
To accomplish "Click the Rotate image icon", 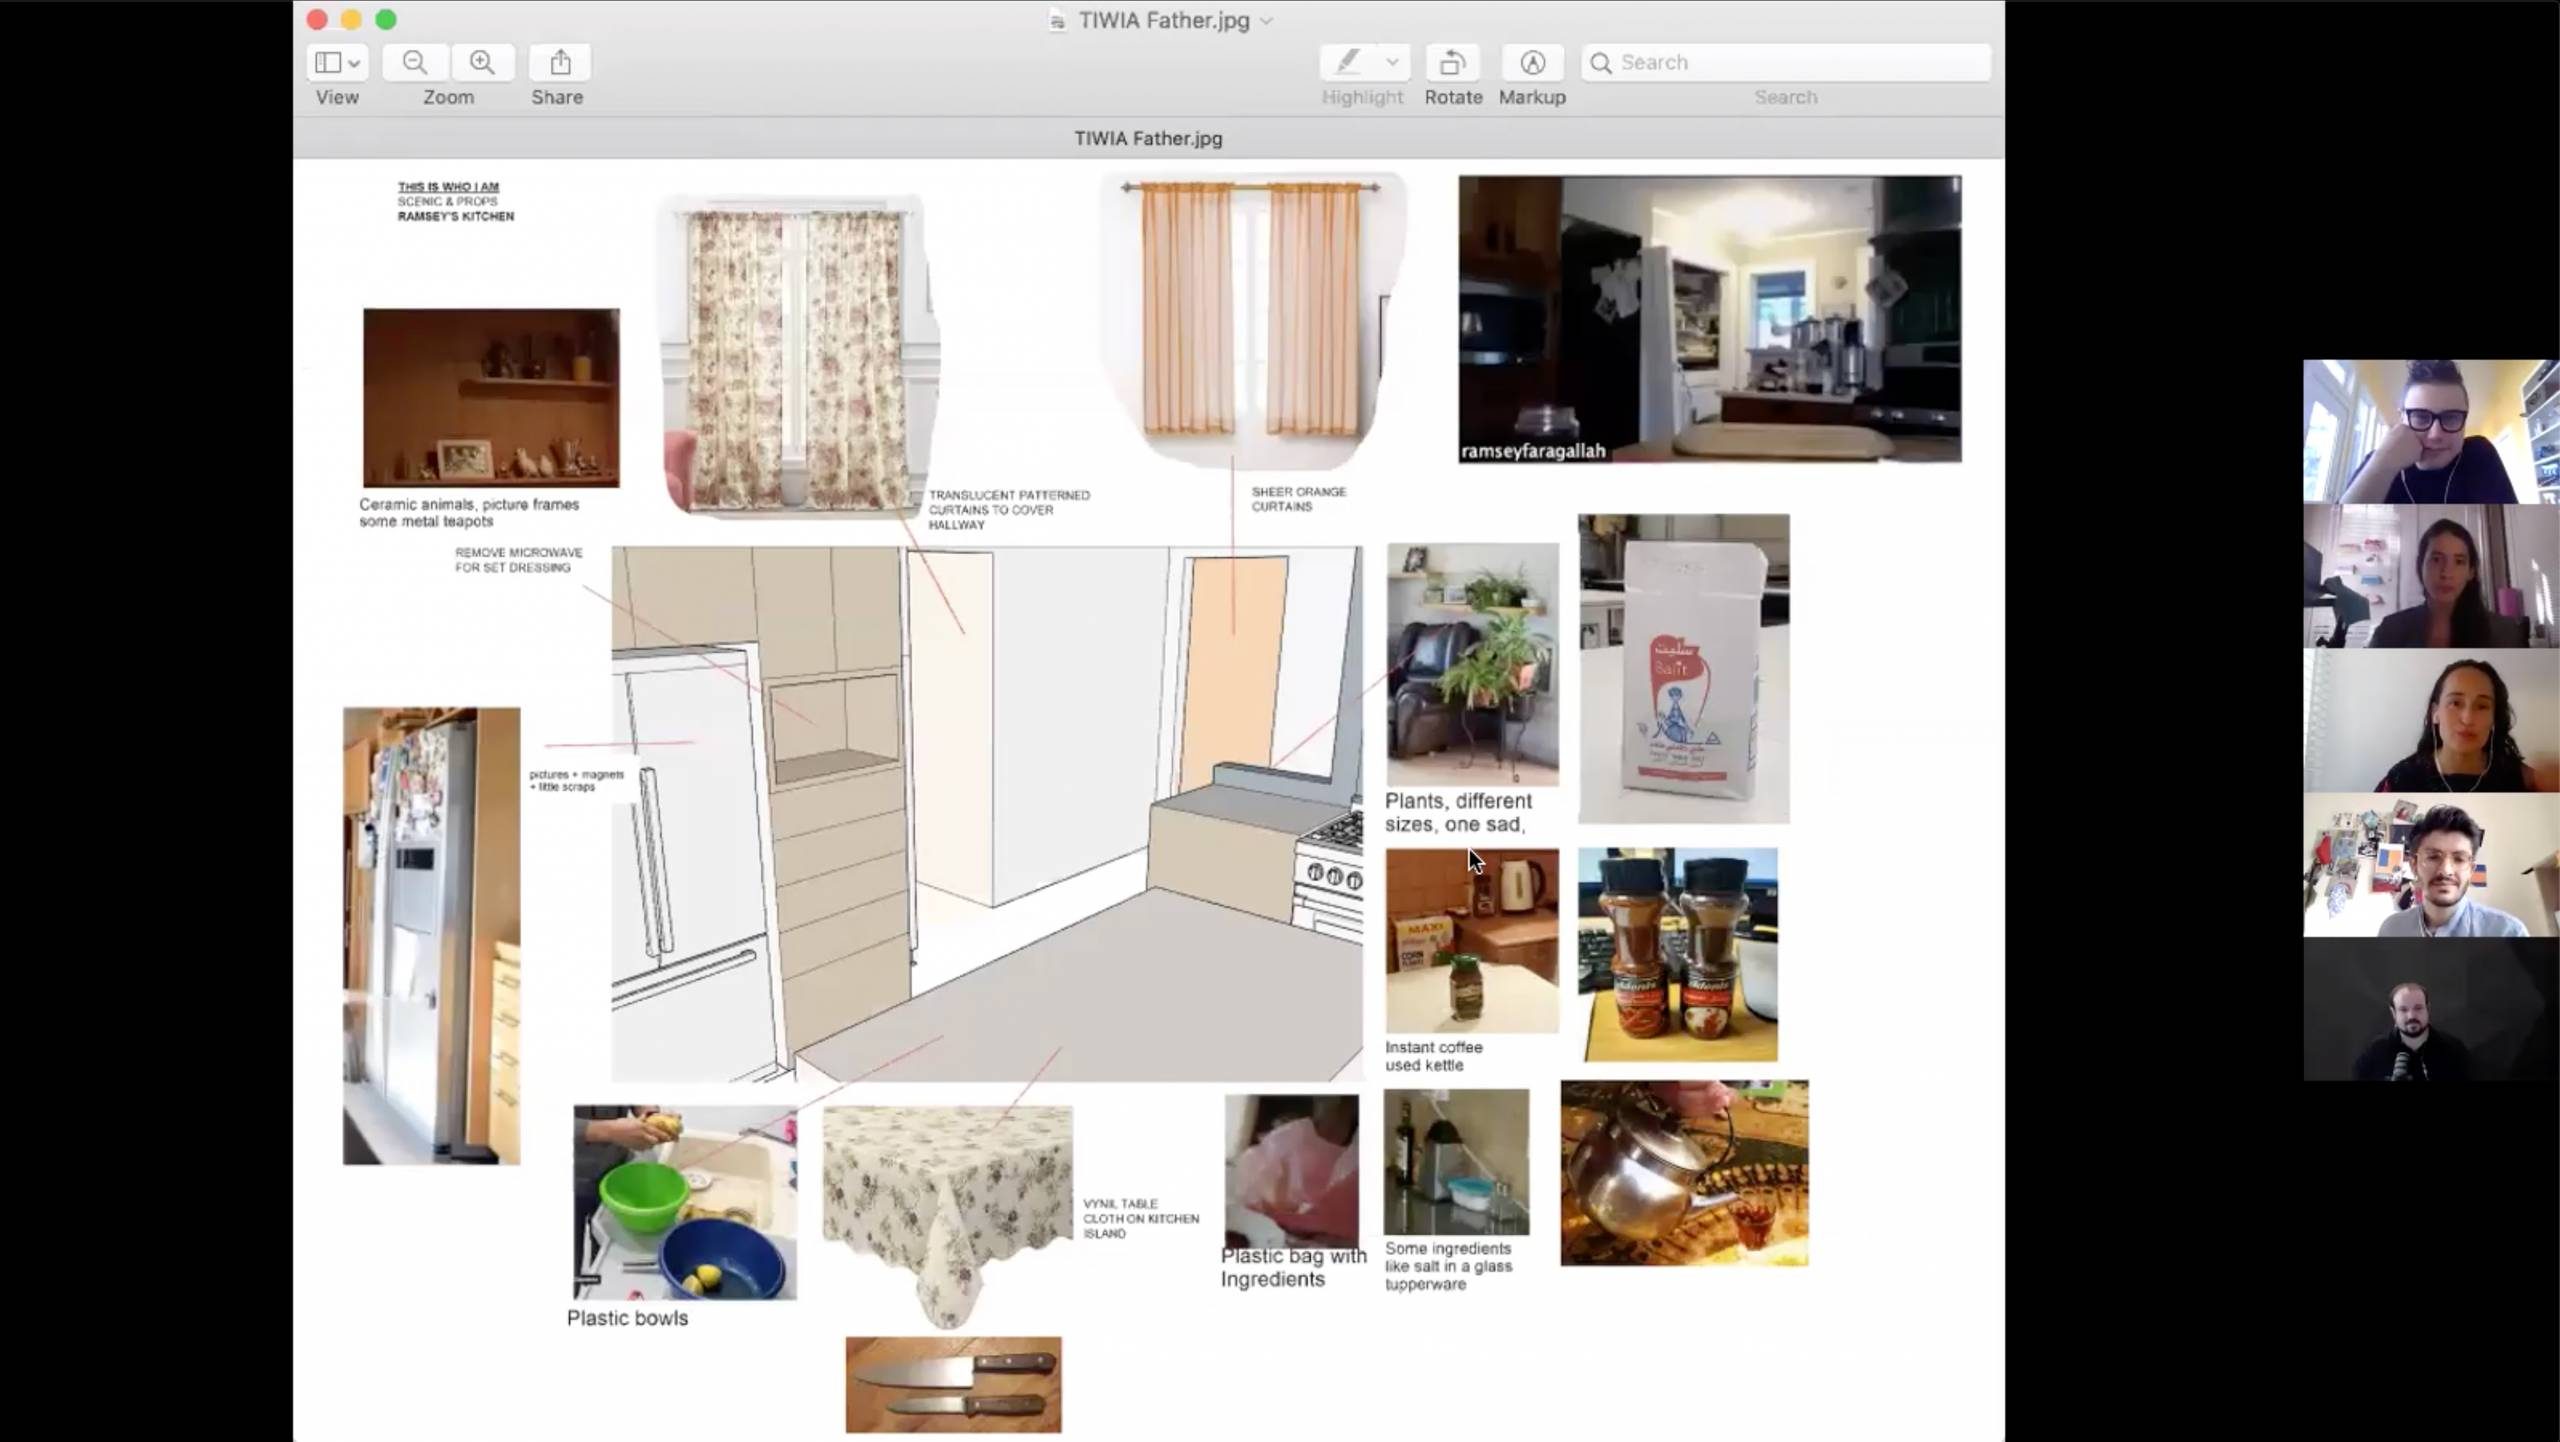I will click(x=1452, y=62).
